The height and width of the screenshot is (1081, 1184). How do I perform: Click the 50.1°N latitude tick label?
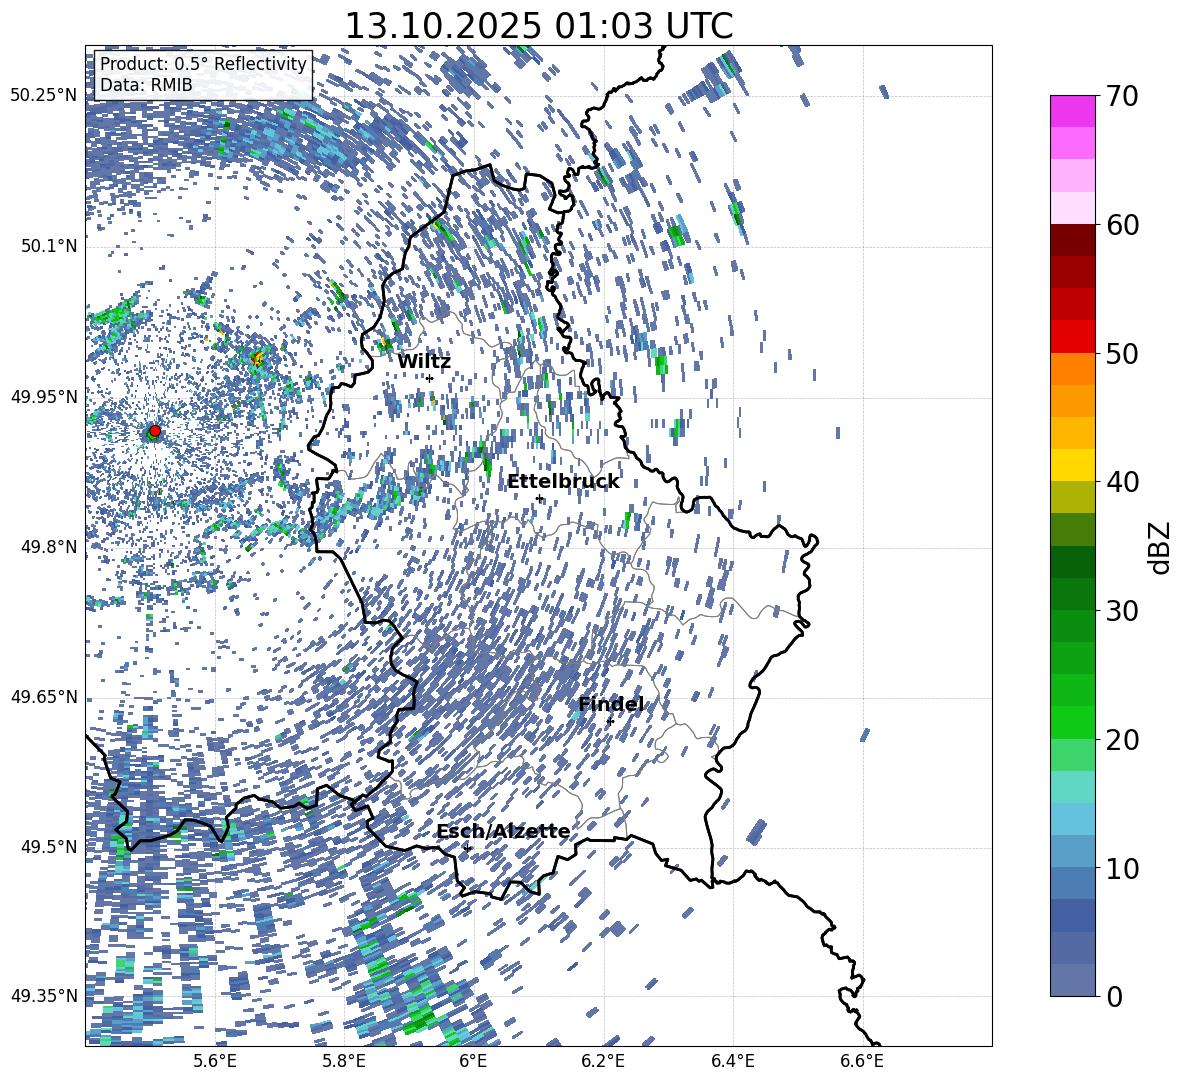(x=48, y=246)
